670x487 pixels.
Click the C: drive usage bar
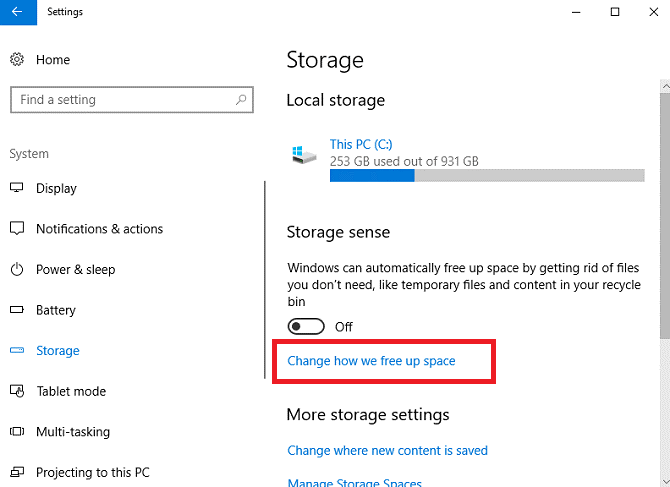[487, 176]
